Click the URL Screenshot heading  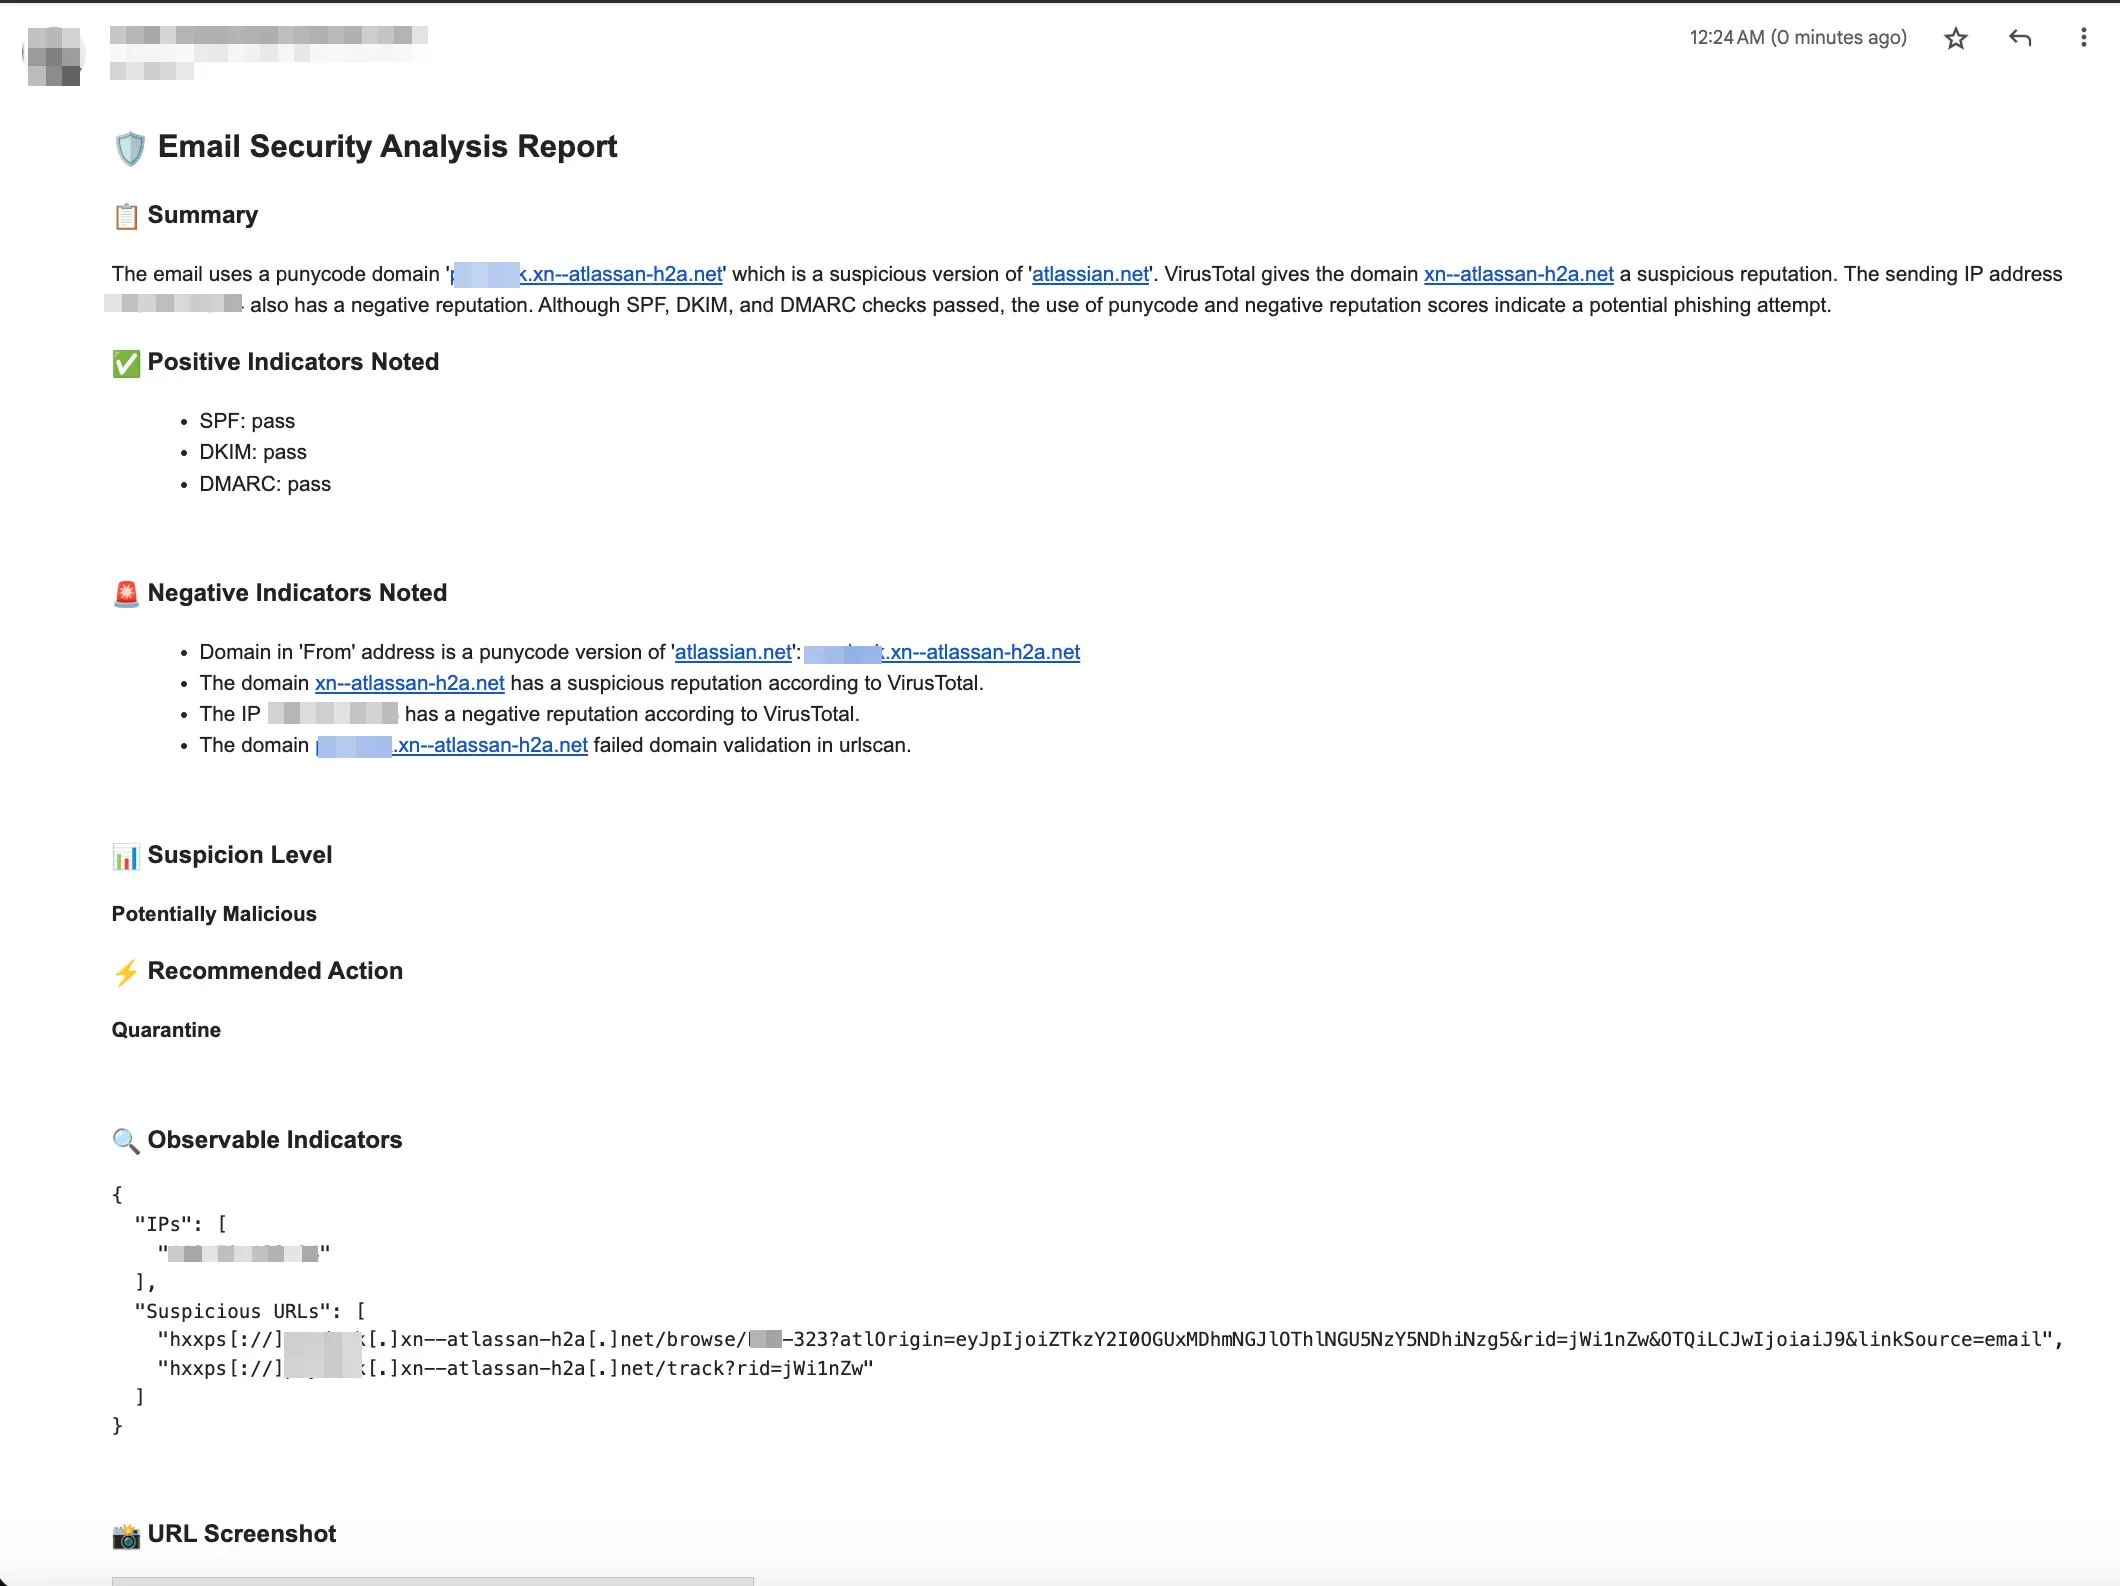pos(242,1534)
